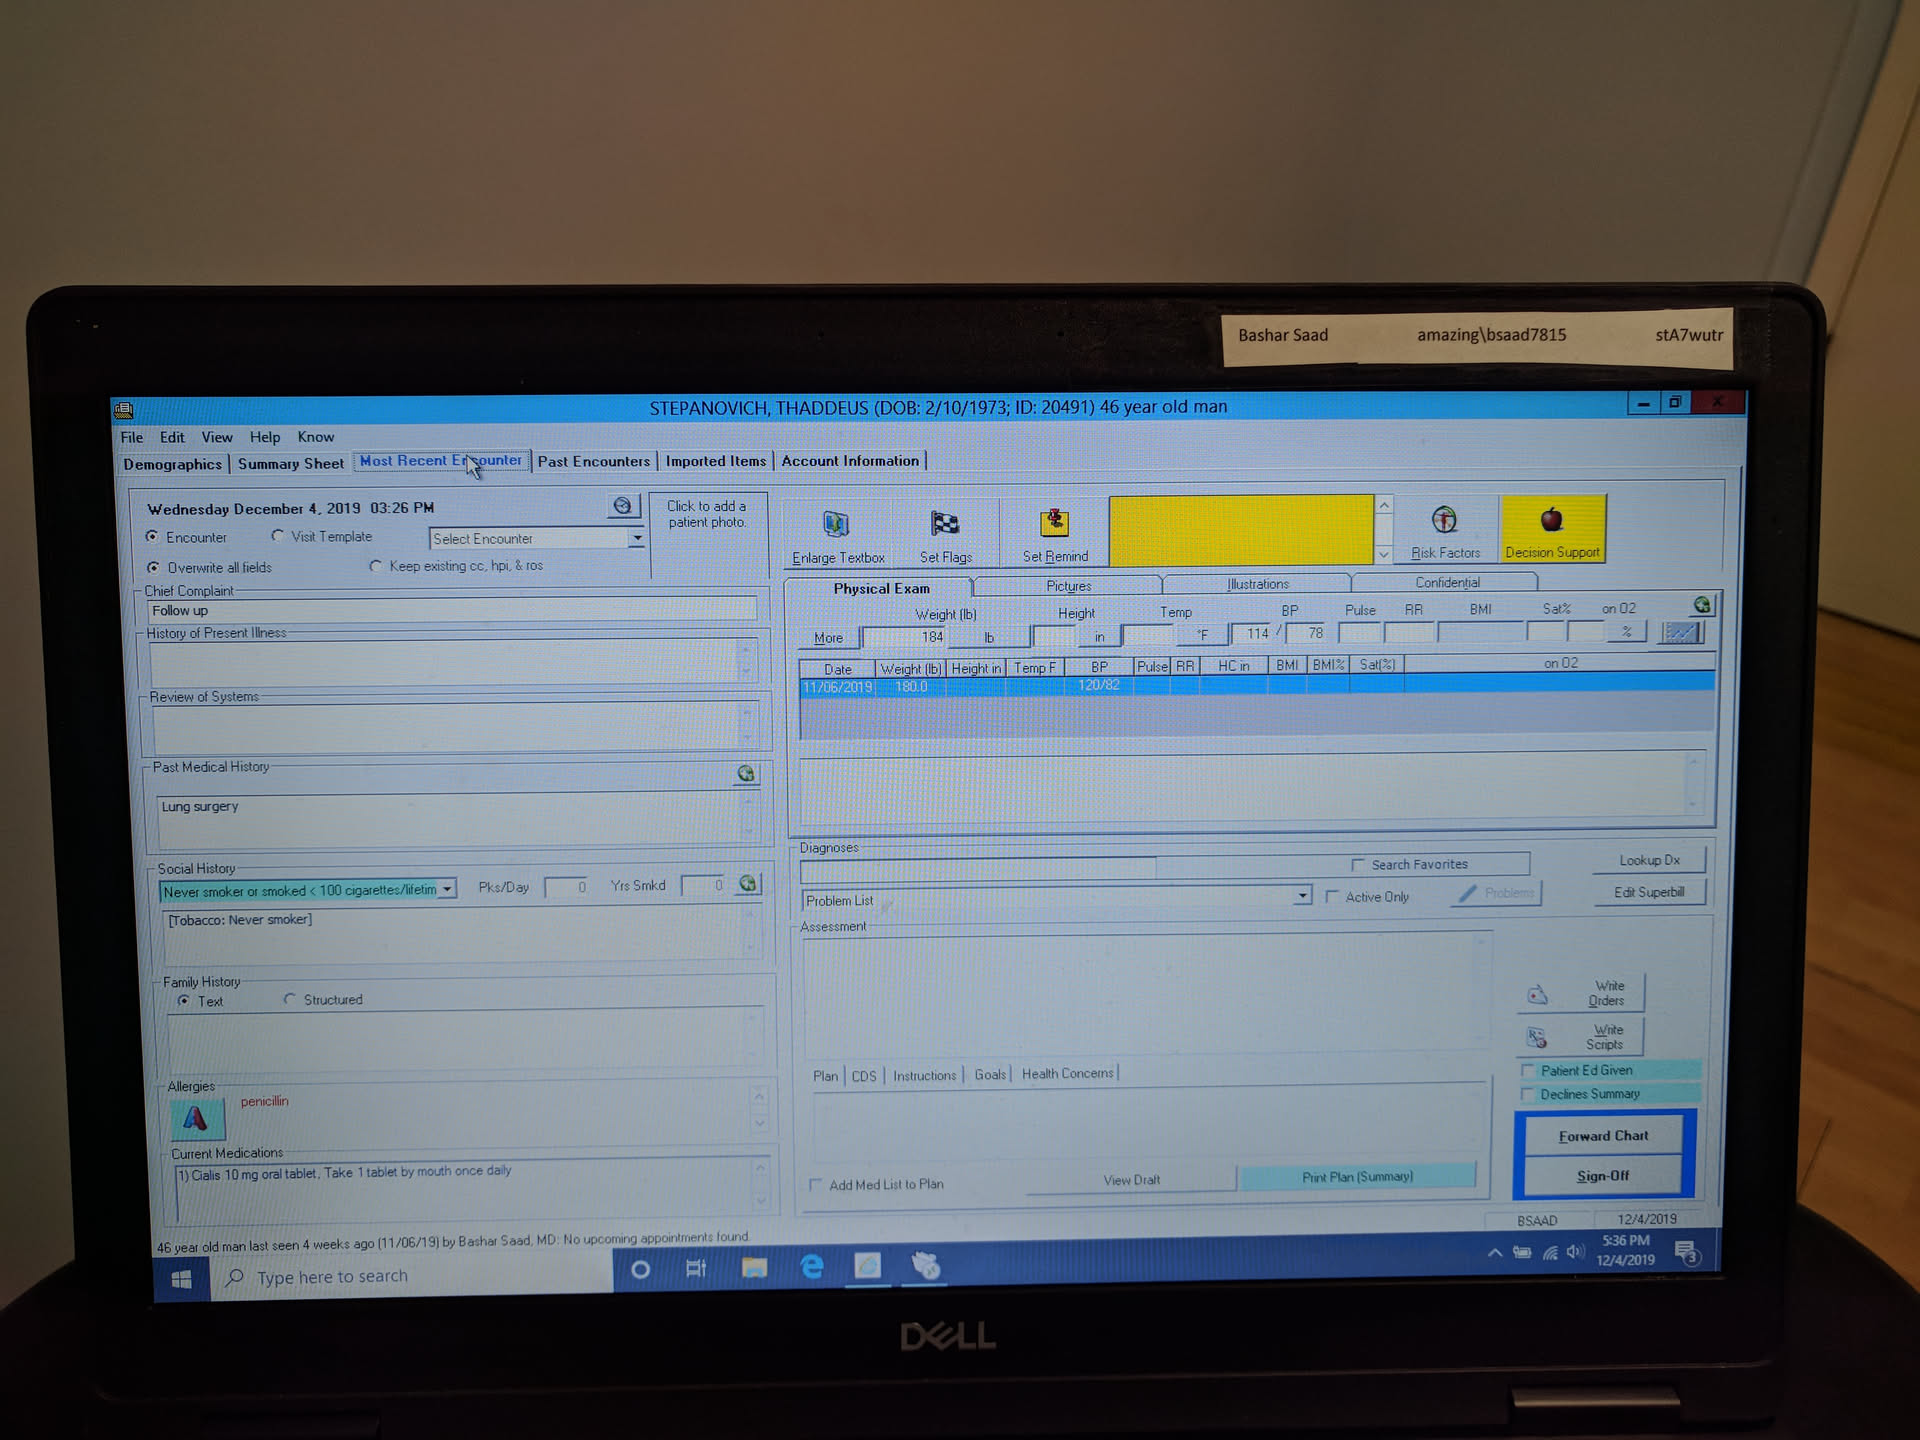
Task: Click the Enlarge Textbox icon
Action: pyautogui.click(x=835, y=524)
